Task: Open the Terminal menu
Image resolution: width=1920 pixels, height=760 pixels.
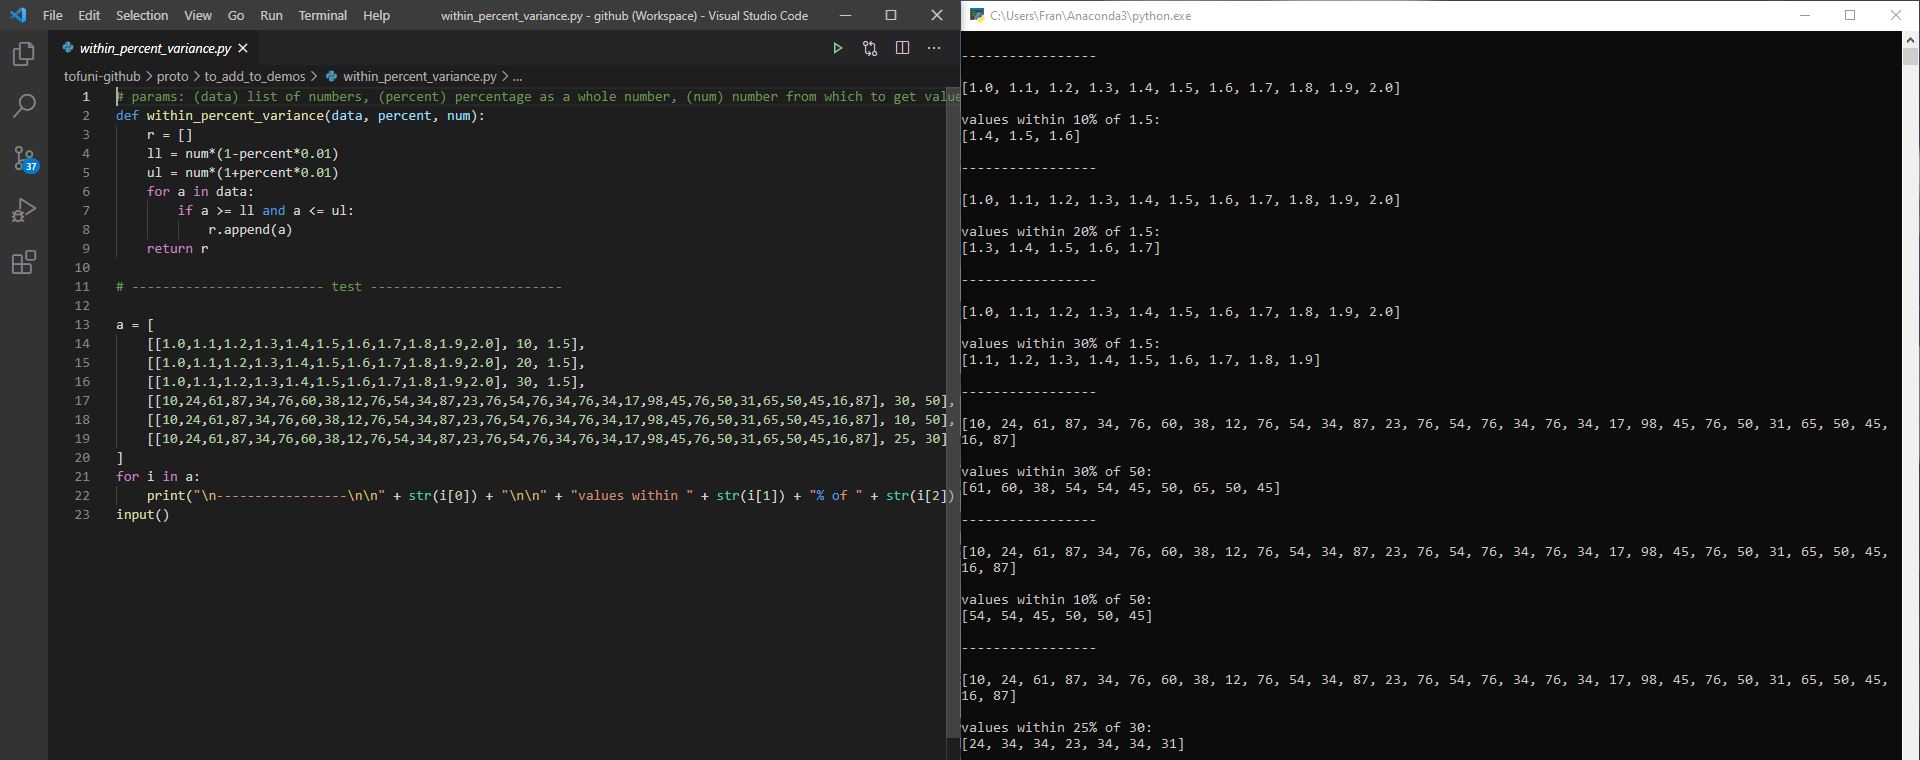Action: tap(323, 15)
